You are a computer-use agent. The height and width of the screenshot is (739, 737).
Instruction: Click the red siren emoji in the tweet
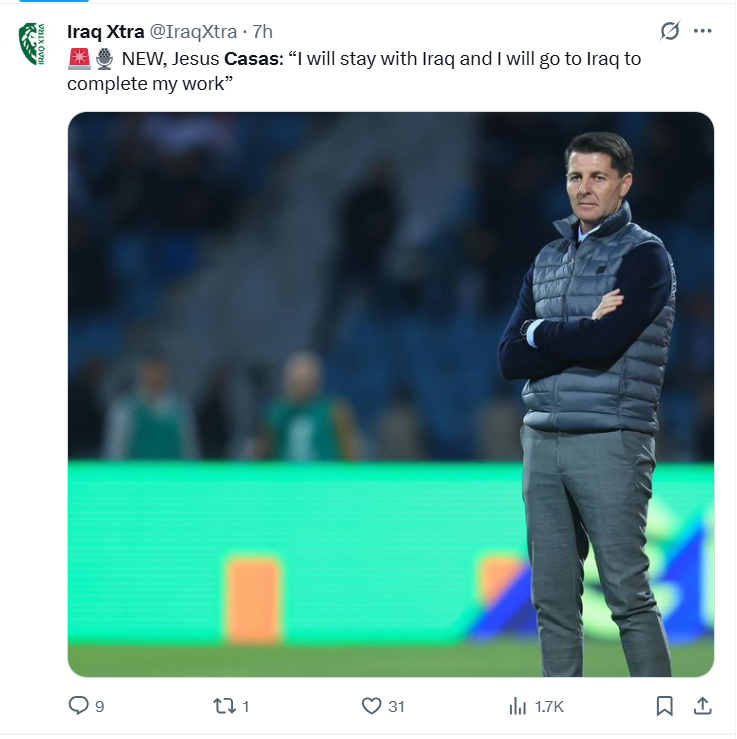[80, 59]
